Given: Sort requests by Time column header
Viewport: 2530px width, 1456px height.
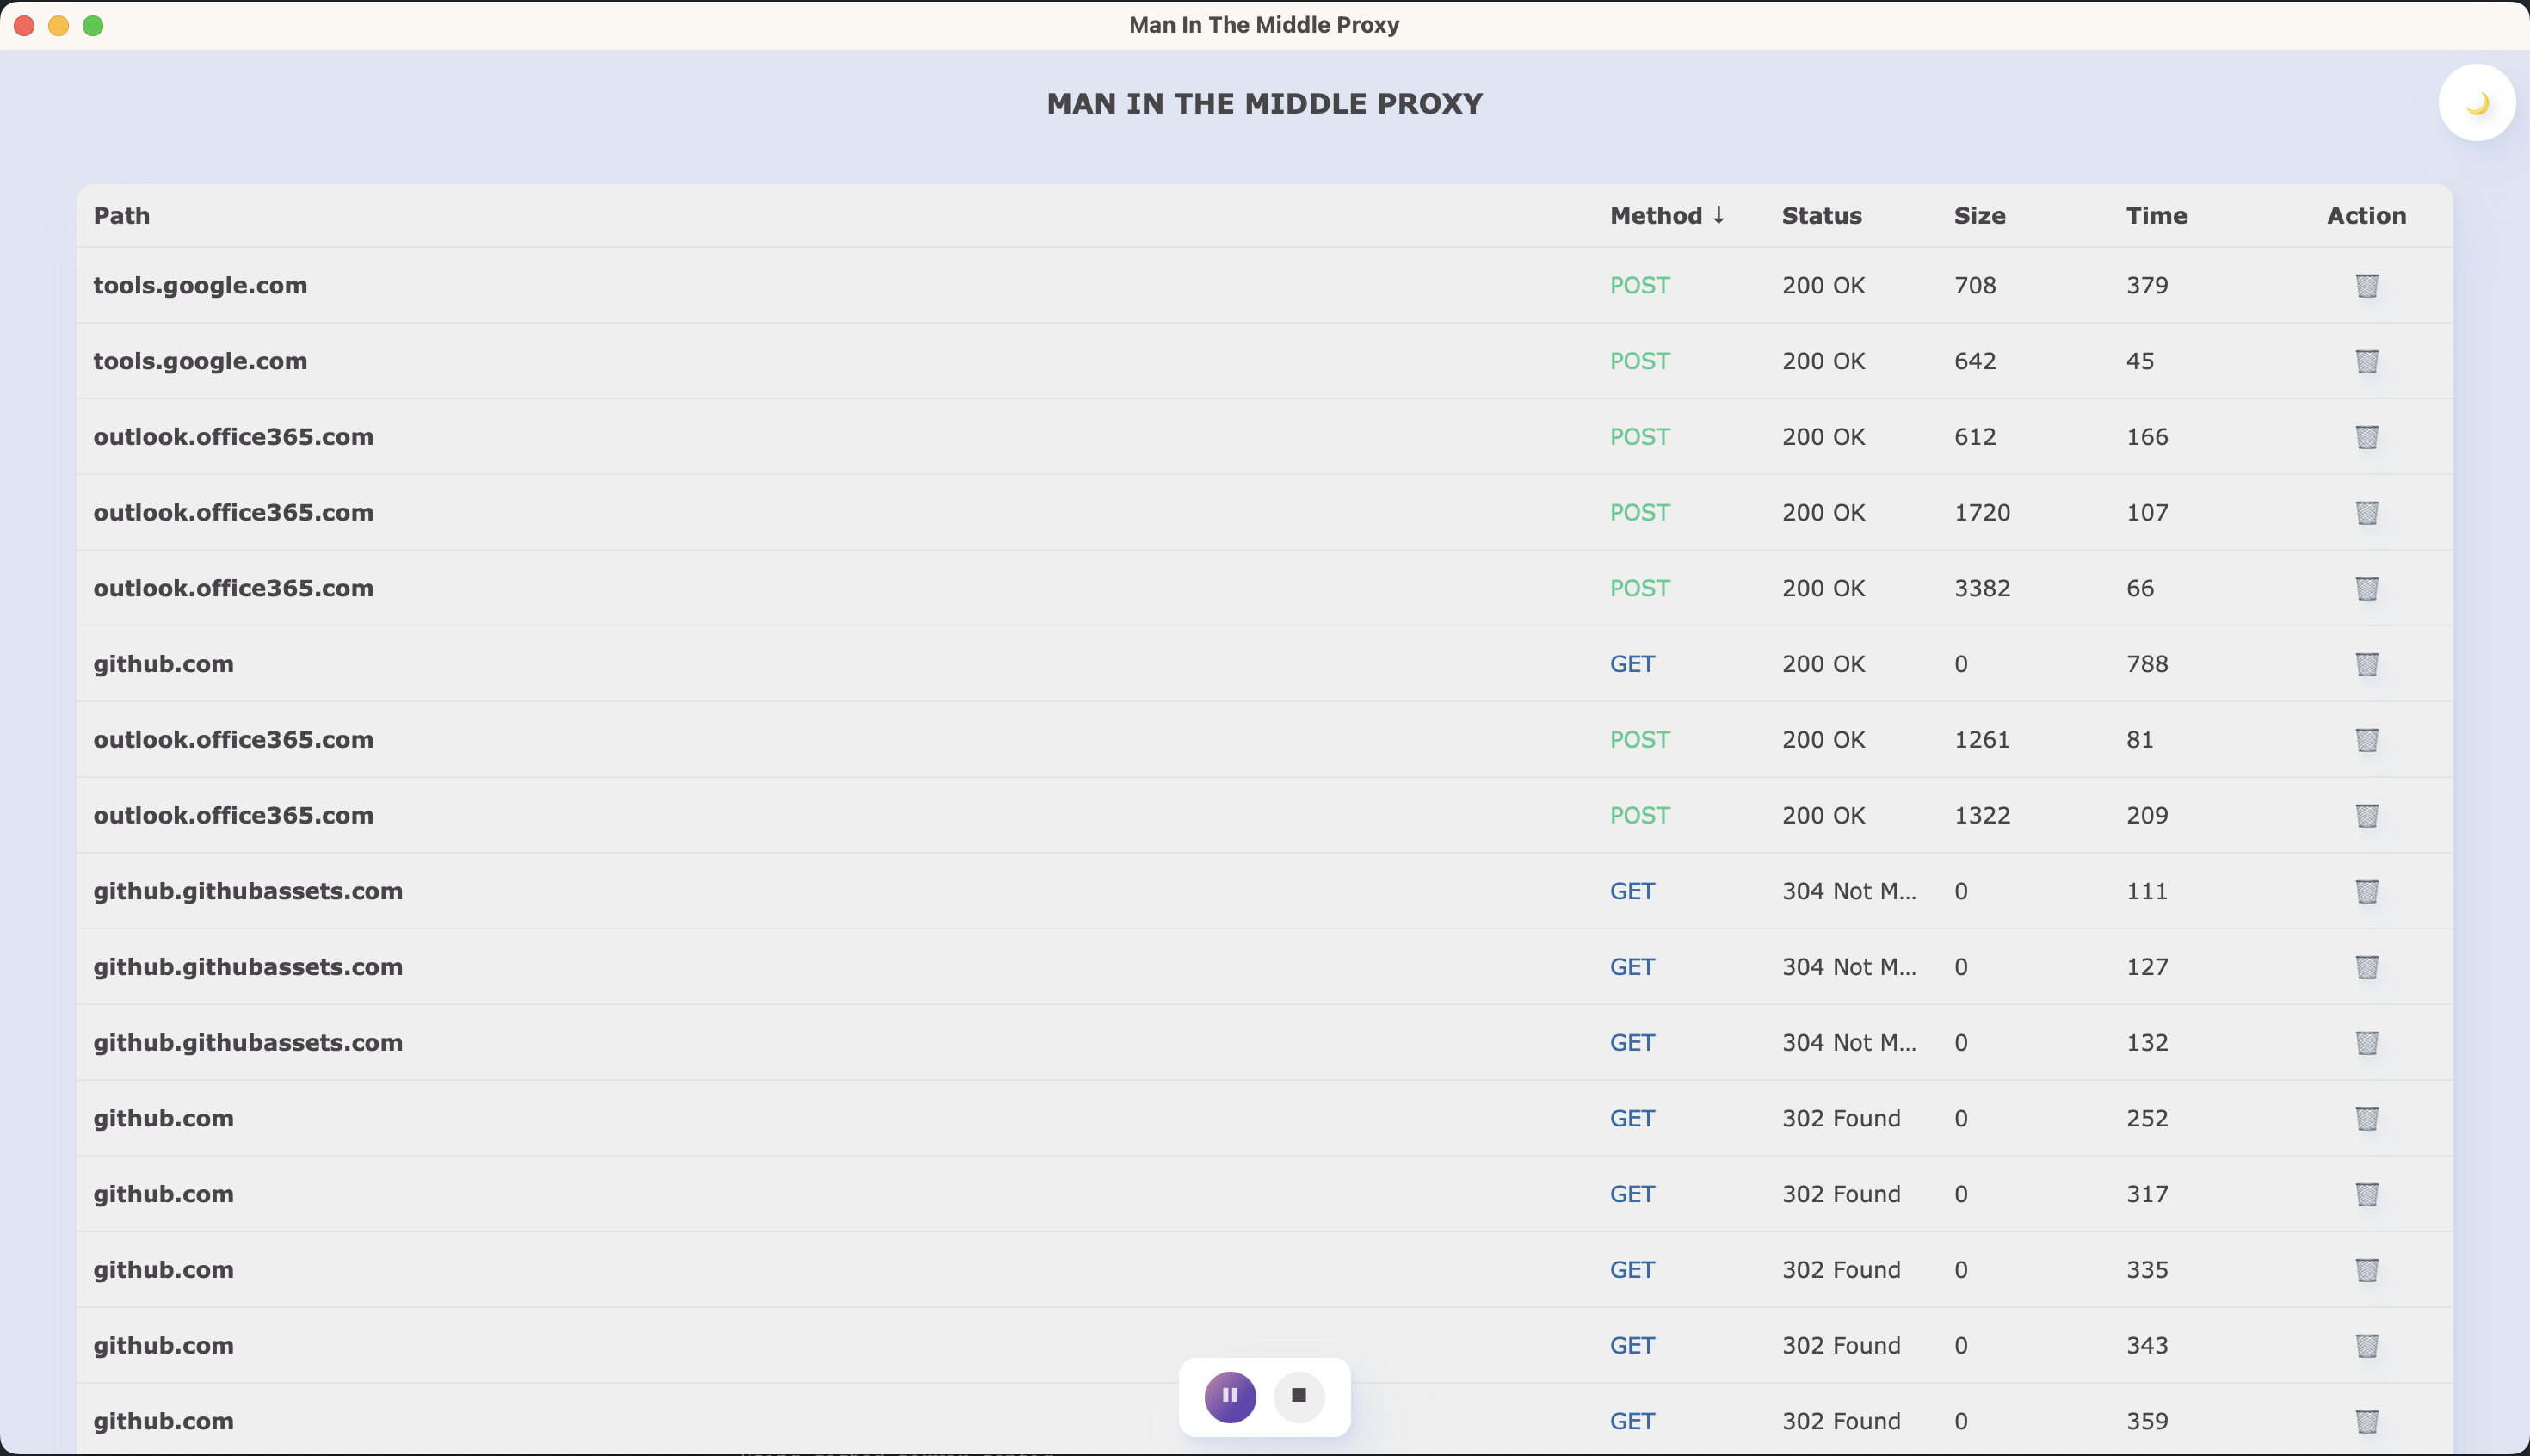Looking at the screenshot, I should point(2156,216).
